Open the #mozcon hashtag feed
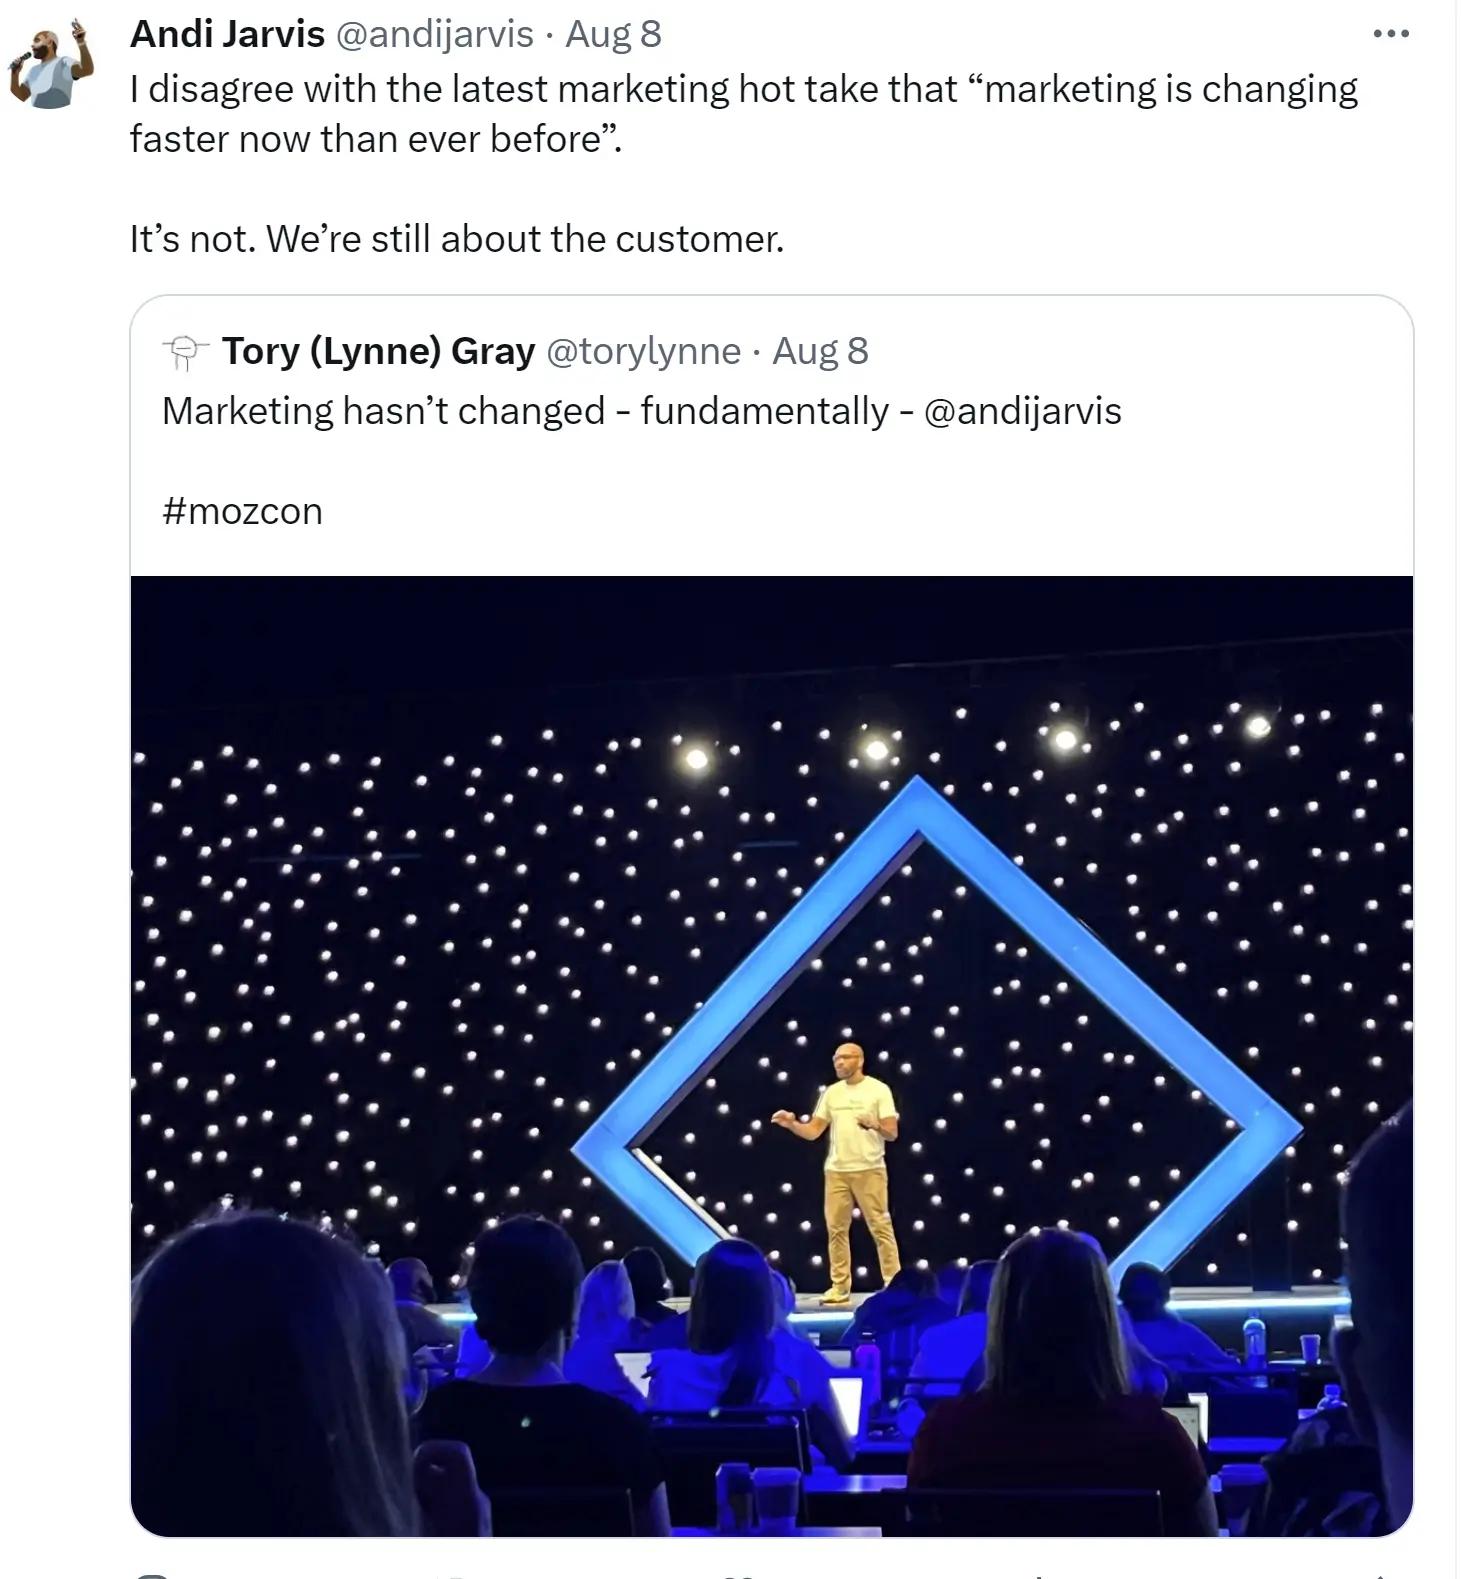Viewport: 1461px width, 1579px height. coord(240,511)
